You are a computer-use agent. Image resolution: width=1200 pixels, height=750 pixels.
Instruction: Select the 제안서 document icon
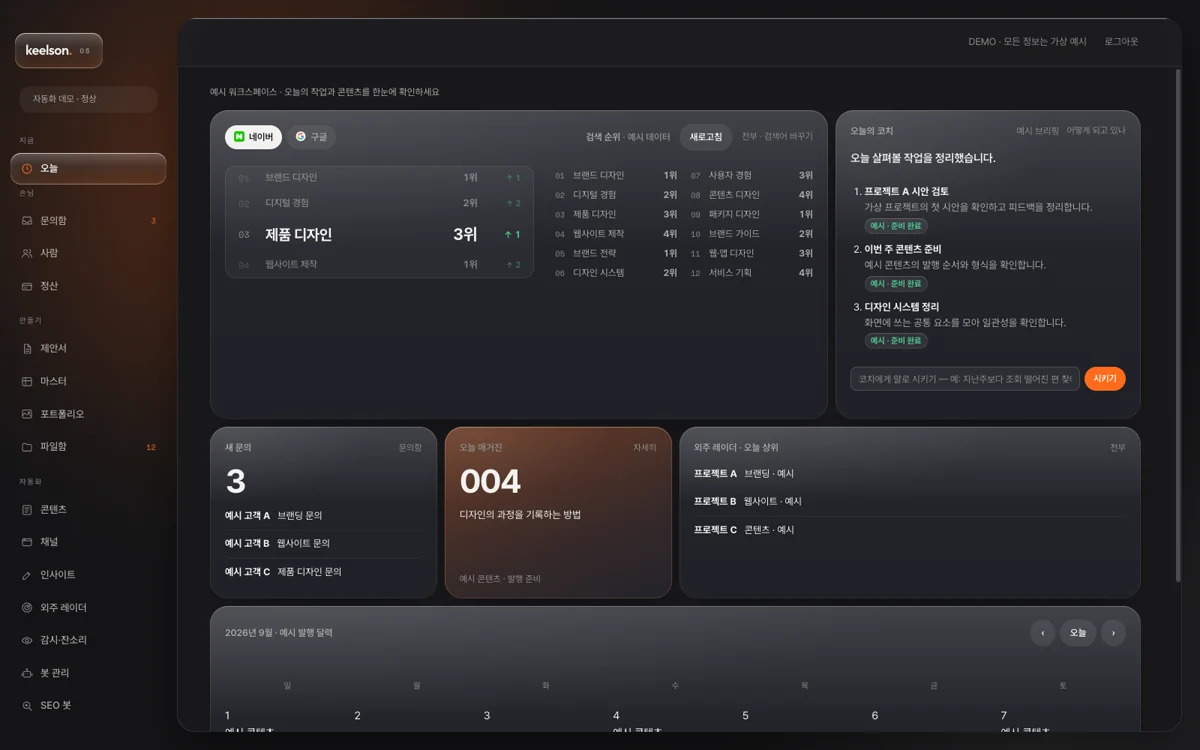click(27, 349)
